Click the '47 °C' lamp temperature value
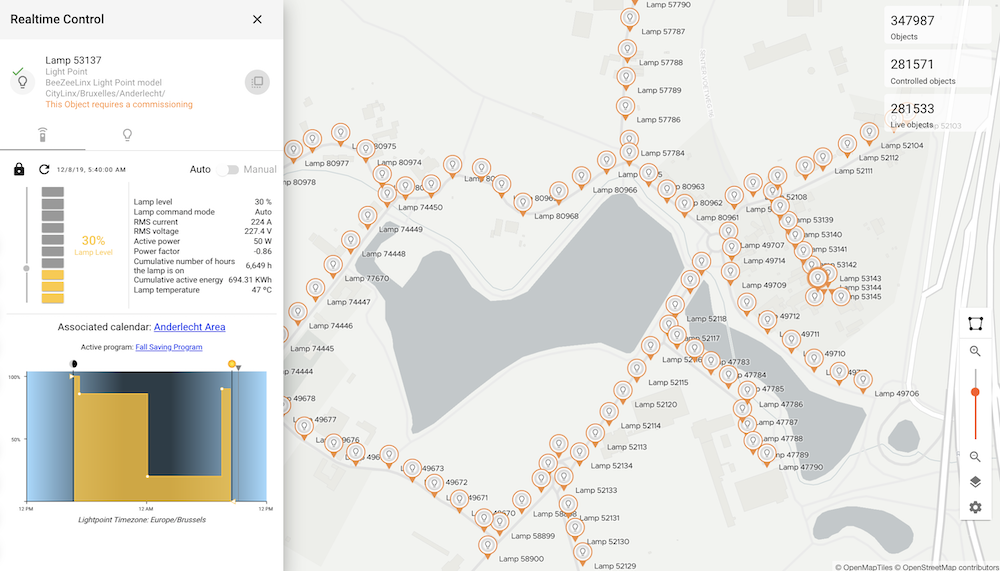 tap(261, 290)
